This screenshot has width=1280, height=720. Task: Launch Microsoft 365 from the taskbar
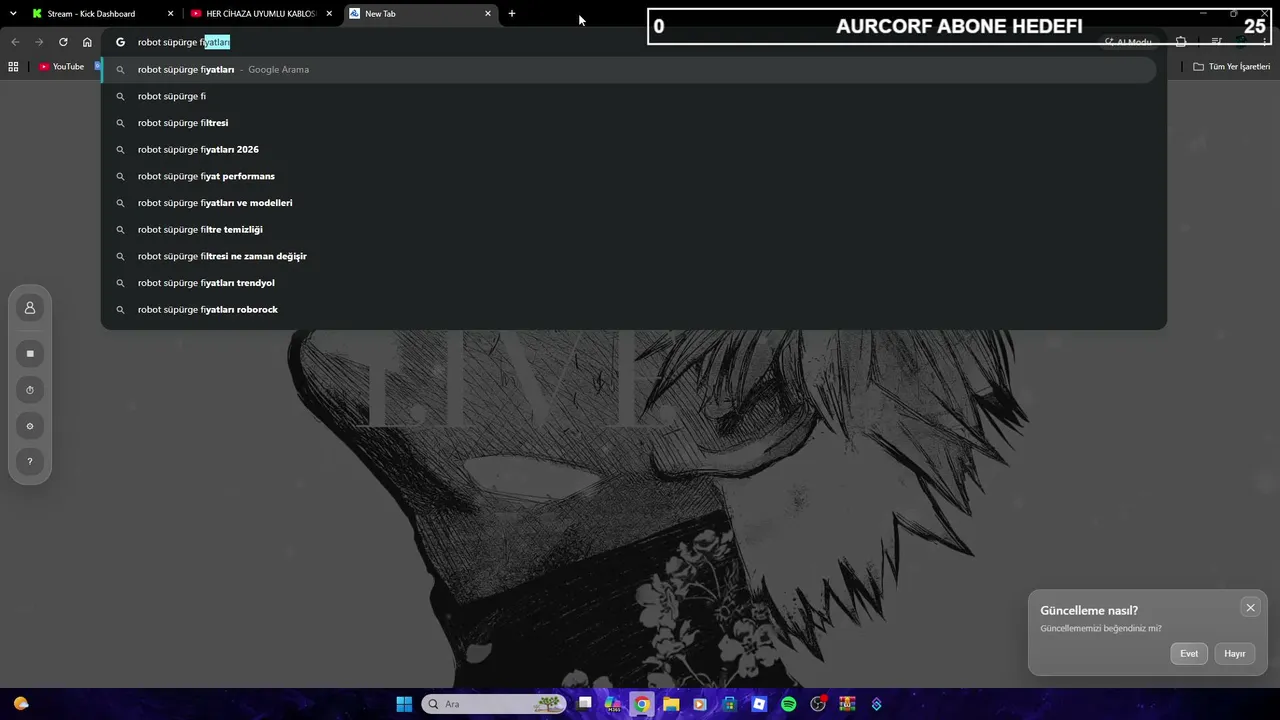613,704
